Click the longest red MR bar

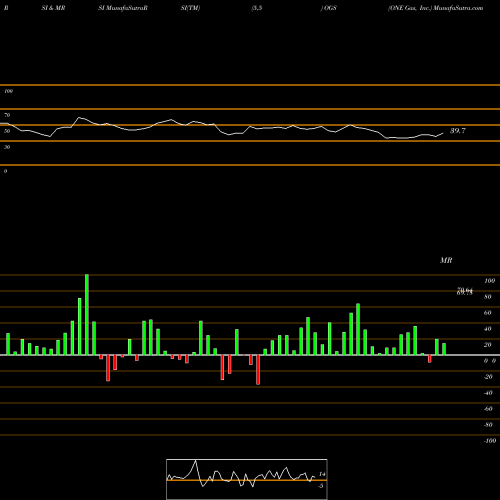pyautogui.click(x=258, y=370)
